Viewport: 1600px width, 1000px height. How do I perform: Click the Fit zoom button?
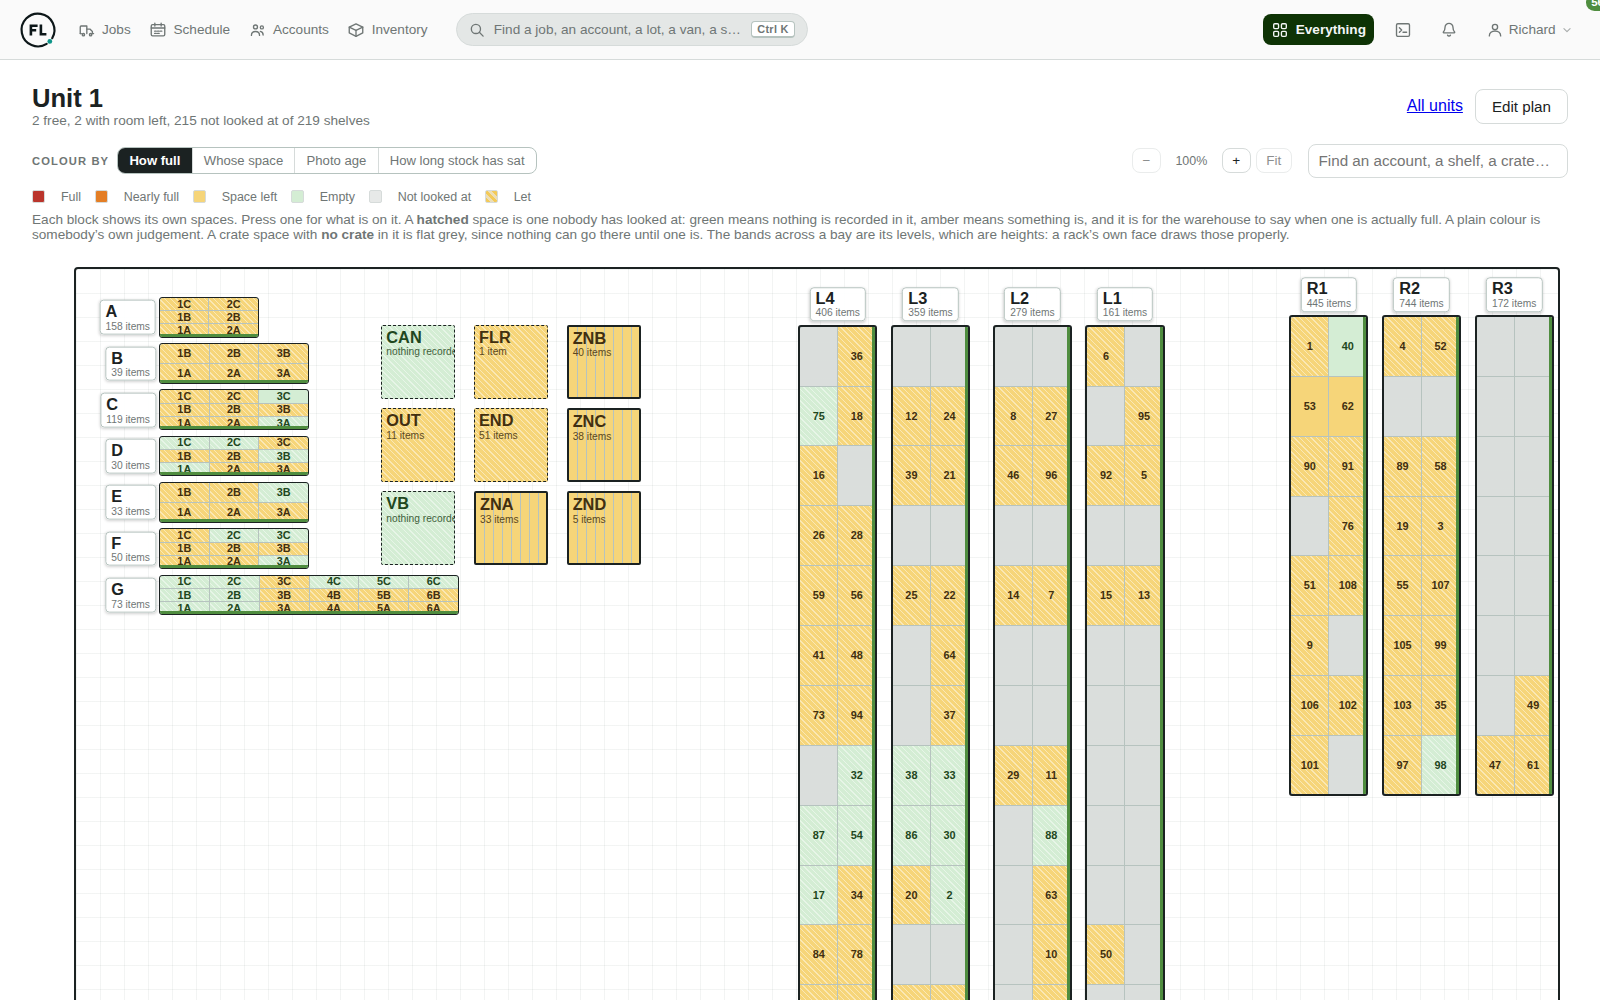(1274, 161)
